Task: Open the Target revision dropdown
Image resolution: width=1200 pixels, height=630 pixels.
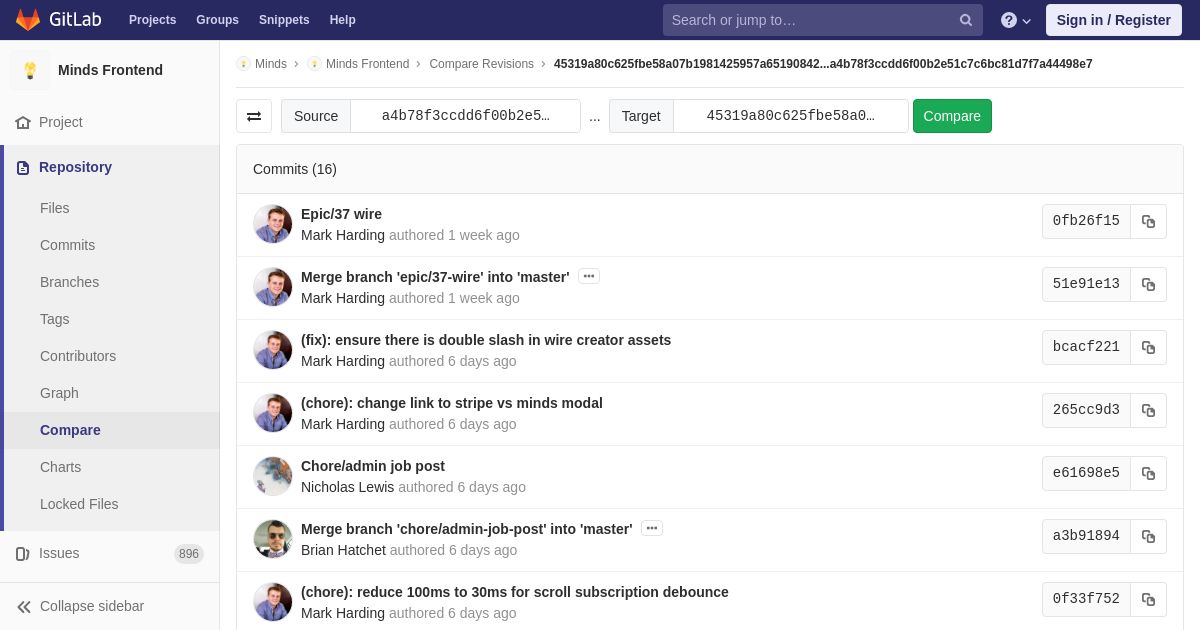Action: [x=790, y=116]
